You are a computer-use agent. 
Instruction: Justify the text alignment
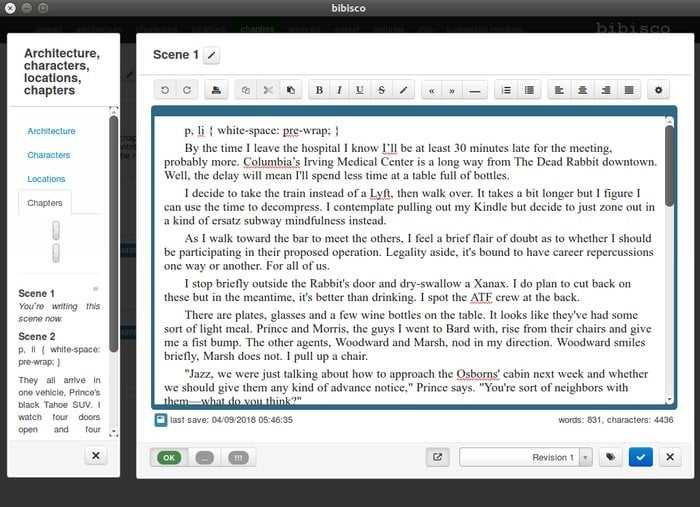click(x=629, y=90)
